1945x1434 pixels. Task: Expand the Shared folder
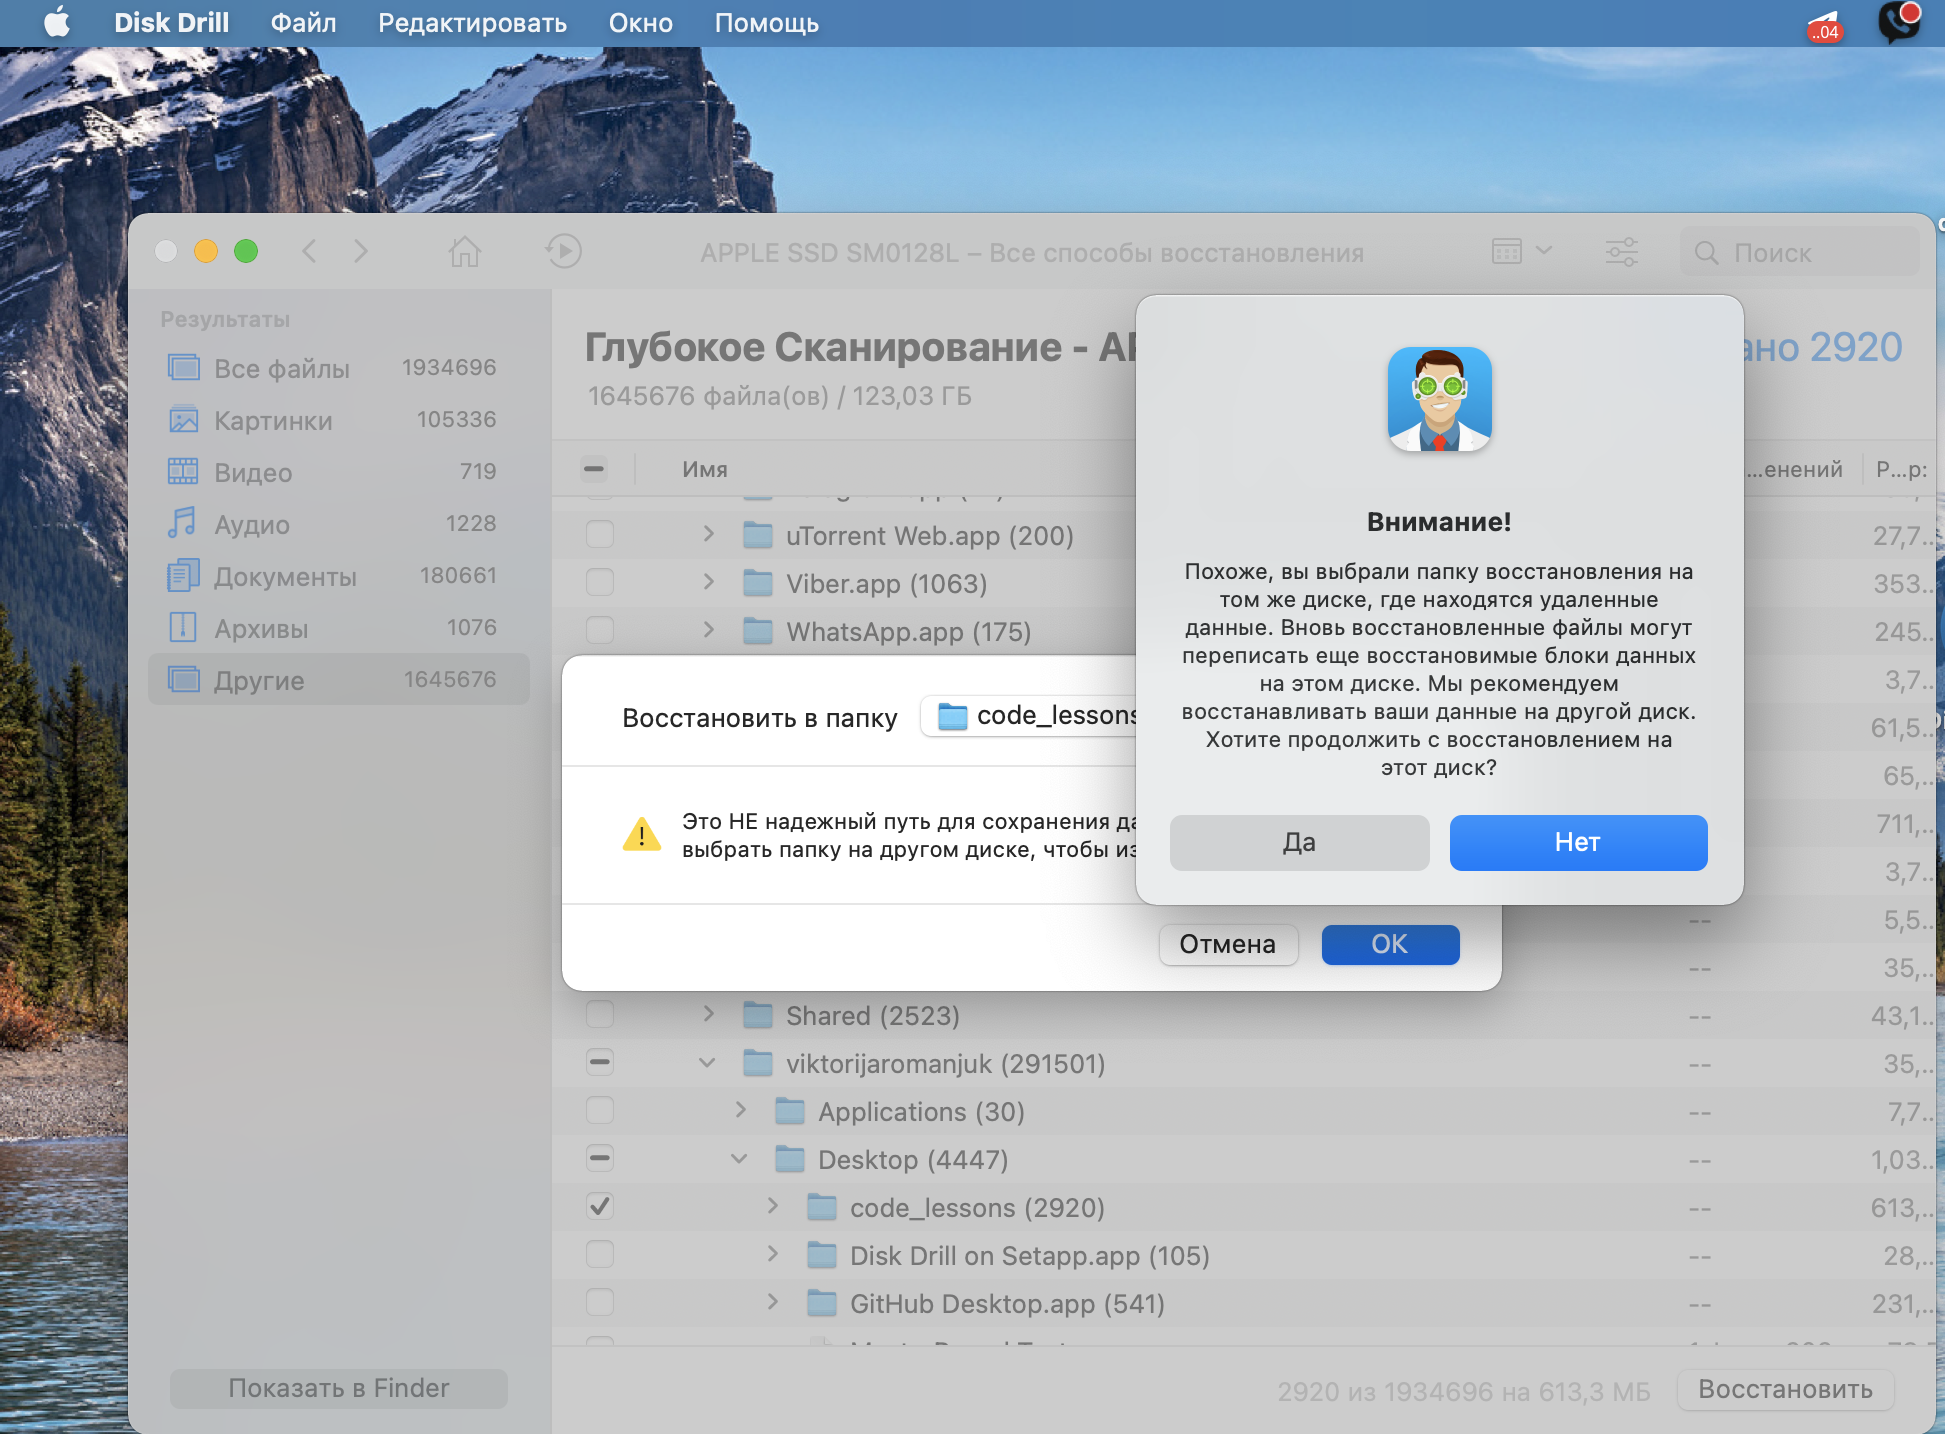708,1014
